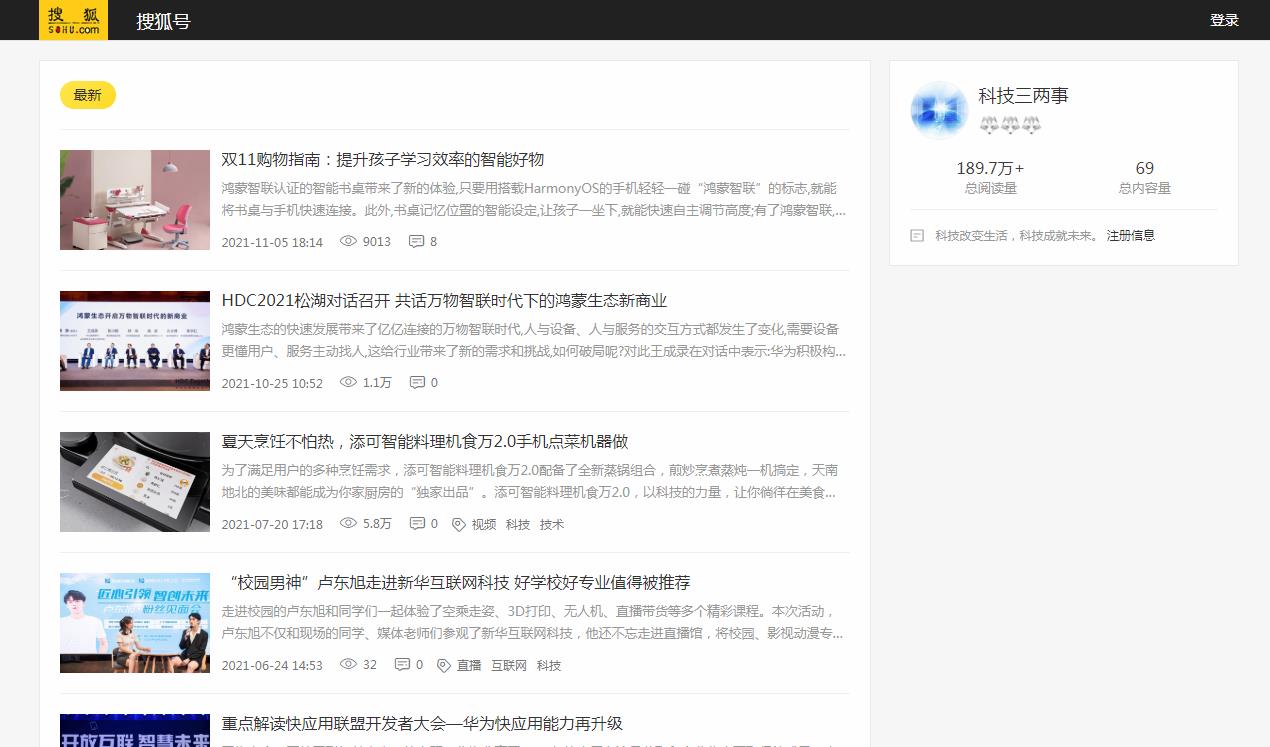Click the summary text starting 鸿蒙生态的快速发展
Image resolution: width=1270 pixels, height=747 pixels.
(x=534, y=341)
